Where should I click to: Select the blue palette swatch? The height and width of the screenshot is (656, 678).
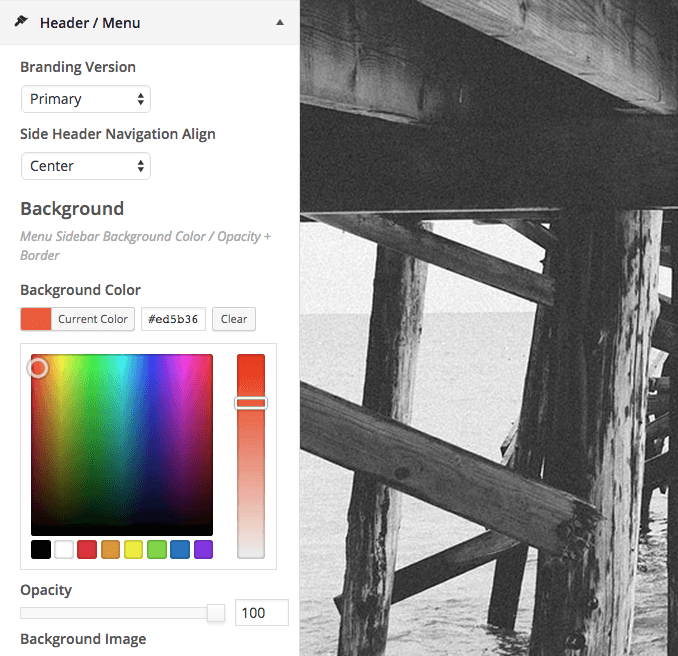180,550
